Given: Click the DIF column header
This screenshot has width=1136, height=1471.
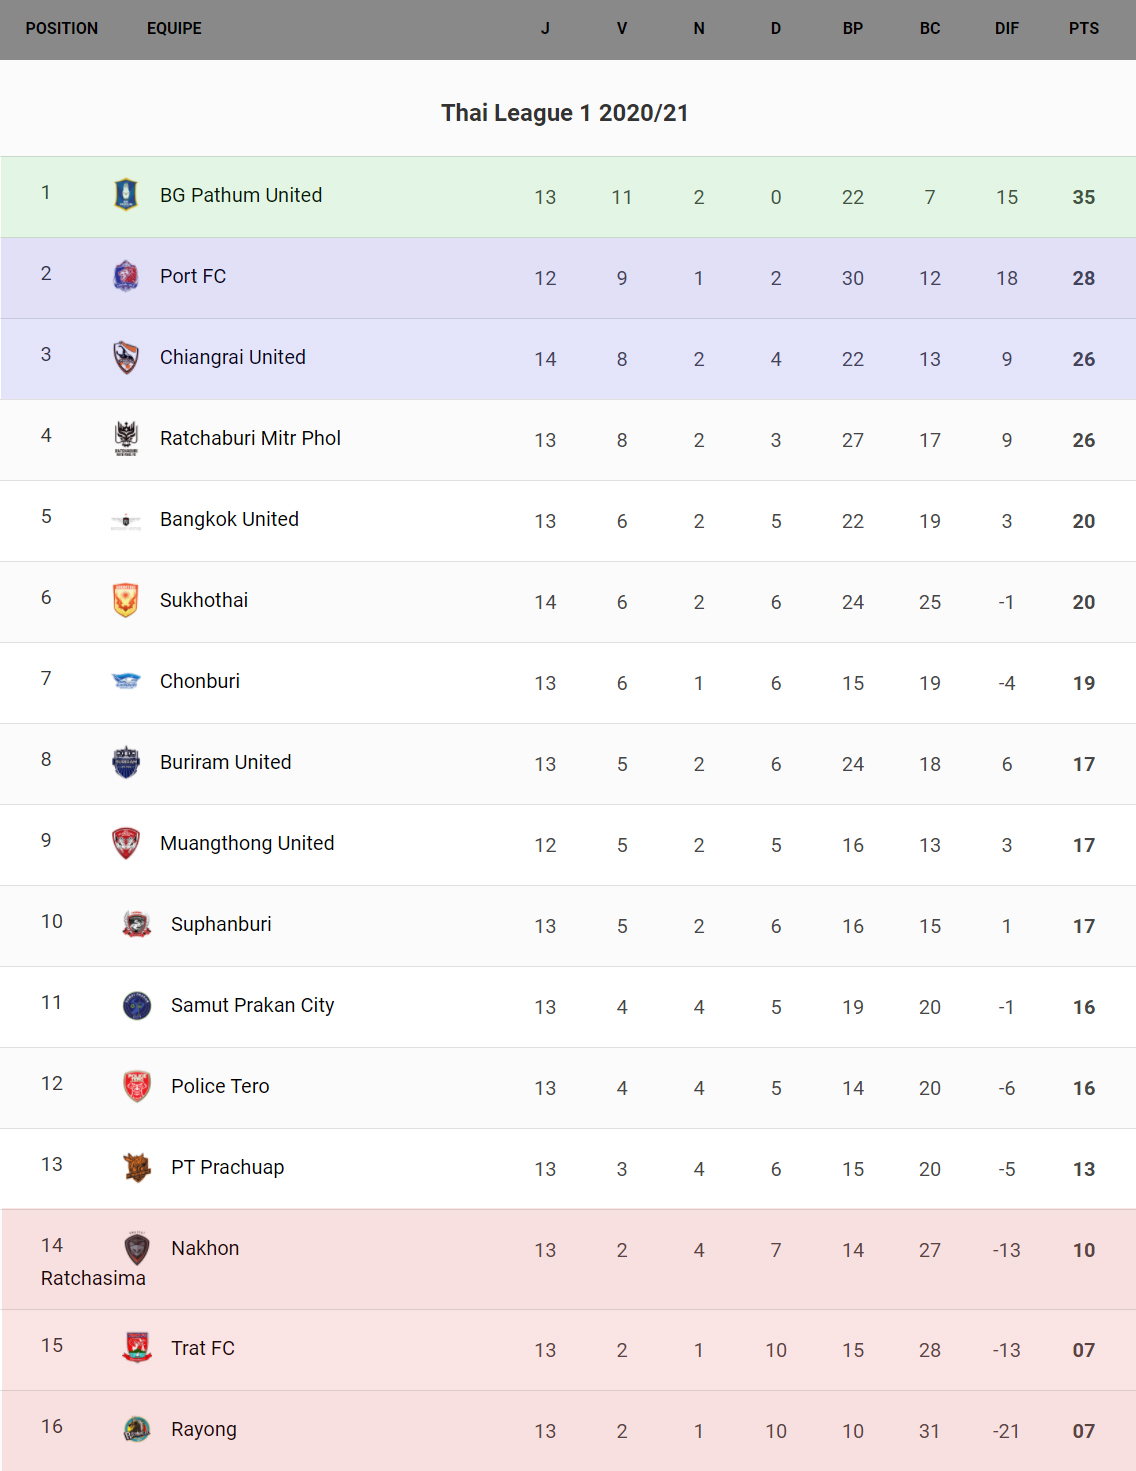Looking at the screenshot, I should coord(1006,29).
